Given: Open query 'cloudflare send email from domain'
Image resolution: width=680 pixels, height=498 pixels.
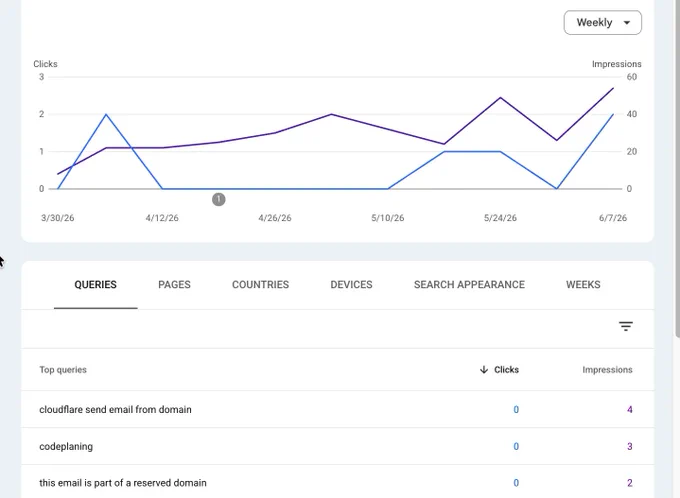Looking at the screenshot, I should pos(337,409).
